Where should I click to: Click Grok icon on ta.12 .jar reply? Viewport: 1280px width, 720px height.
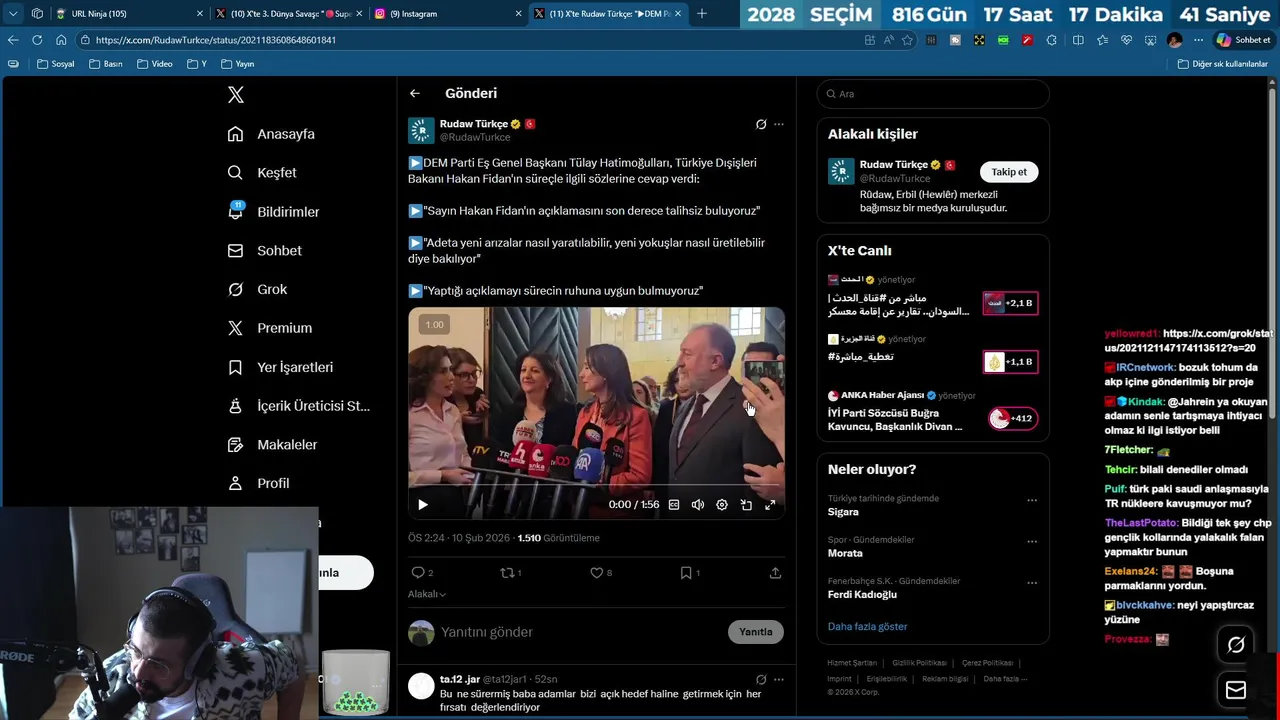pyautogui.click(x=761, y=679)
